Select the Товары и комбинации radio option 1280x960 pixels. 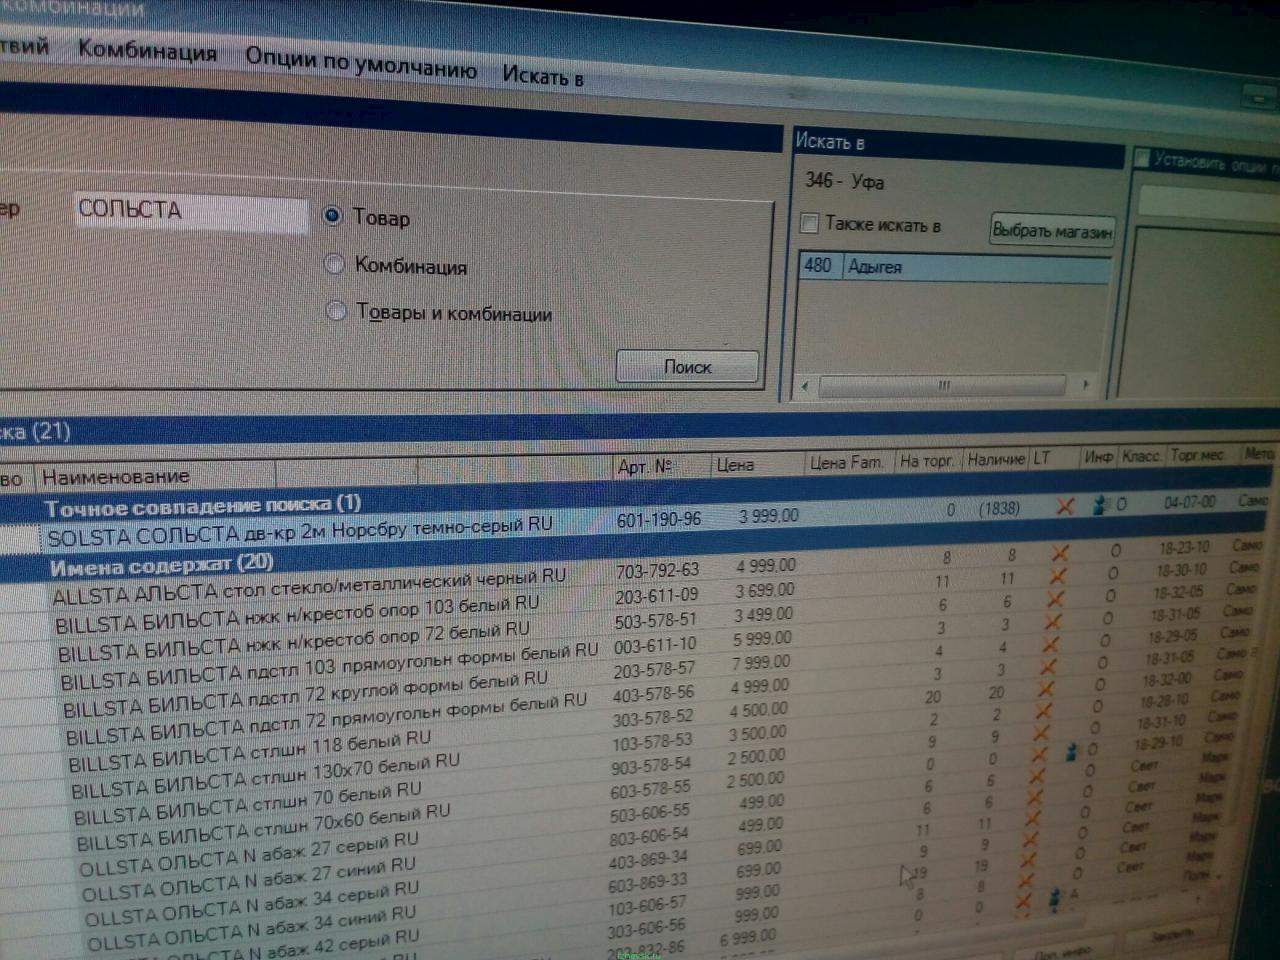tap(336, 311)
